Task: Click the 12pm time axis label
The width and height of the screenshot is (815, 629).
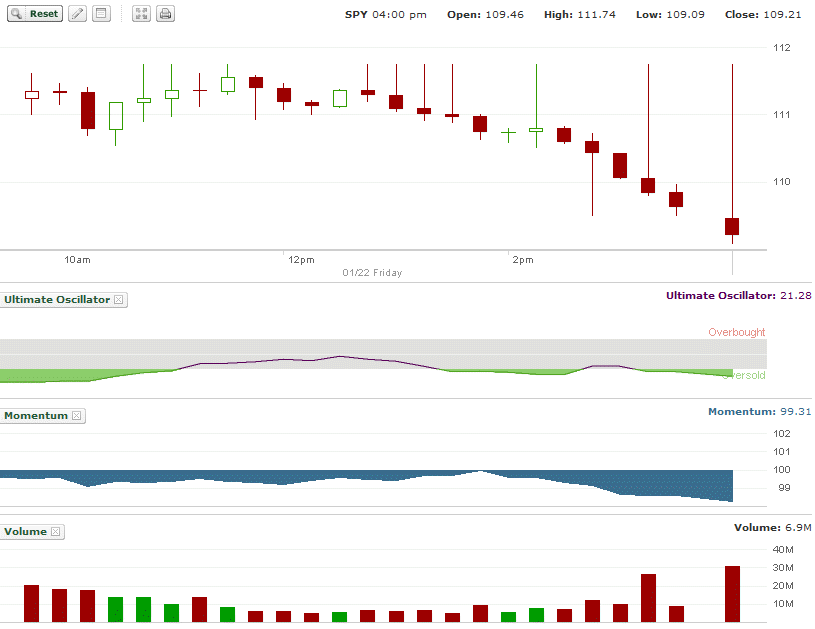Action: click(x=301, y=260)
